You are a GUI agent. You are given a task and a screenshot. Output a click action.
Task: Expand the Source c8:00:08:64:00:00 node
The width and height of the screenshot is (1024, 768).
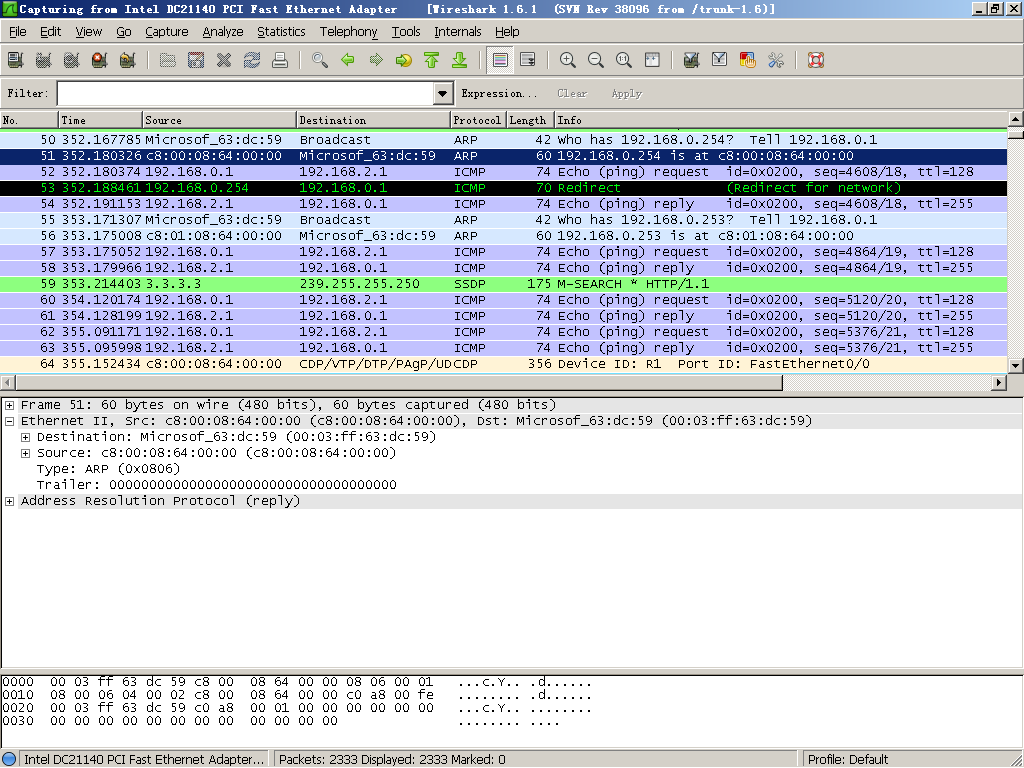pyautogui.click(x=25, y=453)
